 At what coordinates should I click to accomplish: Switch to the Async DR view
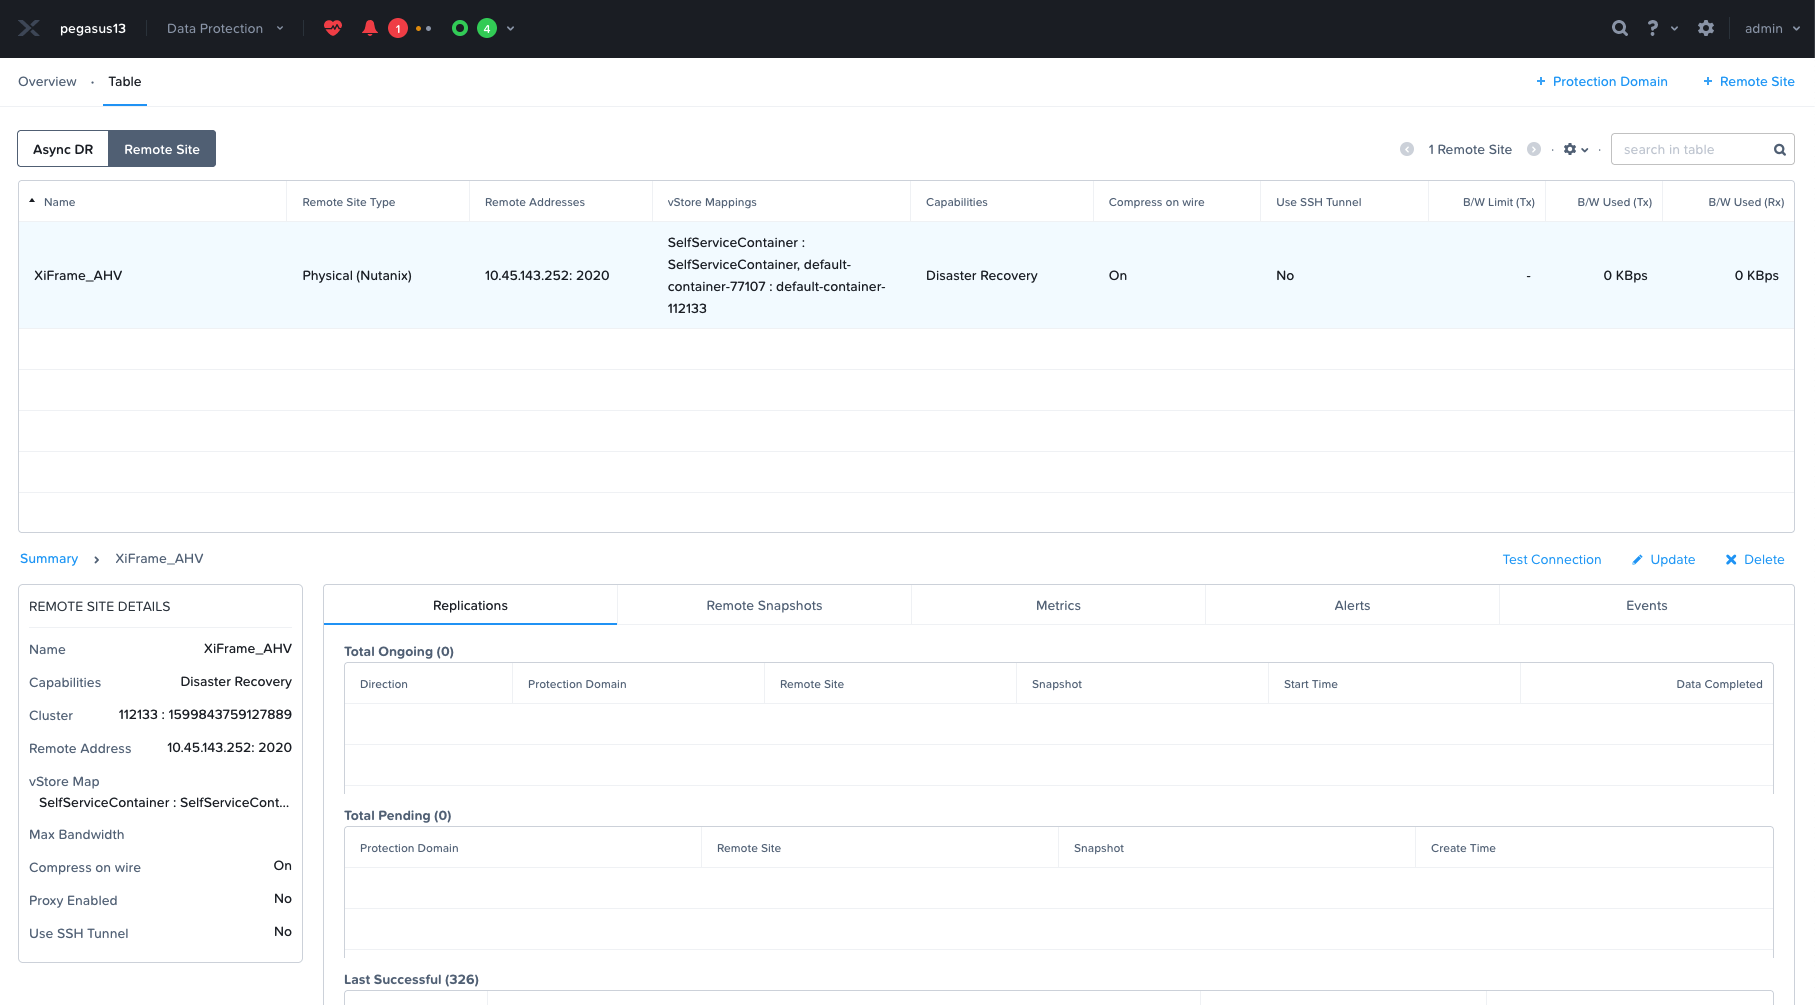click(63, 149)
